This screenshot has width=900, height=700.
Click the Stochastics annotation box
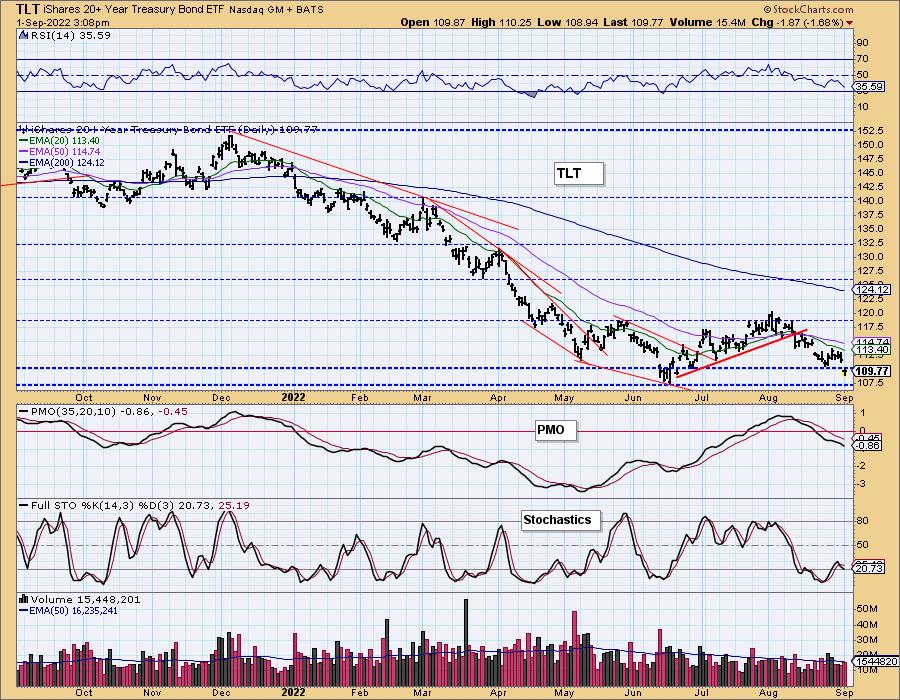pyautogui.click(x=560, y=520)
